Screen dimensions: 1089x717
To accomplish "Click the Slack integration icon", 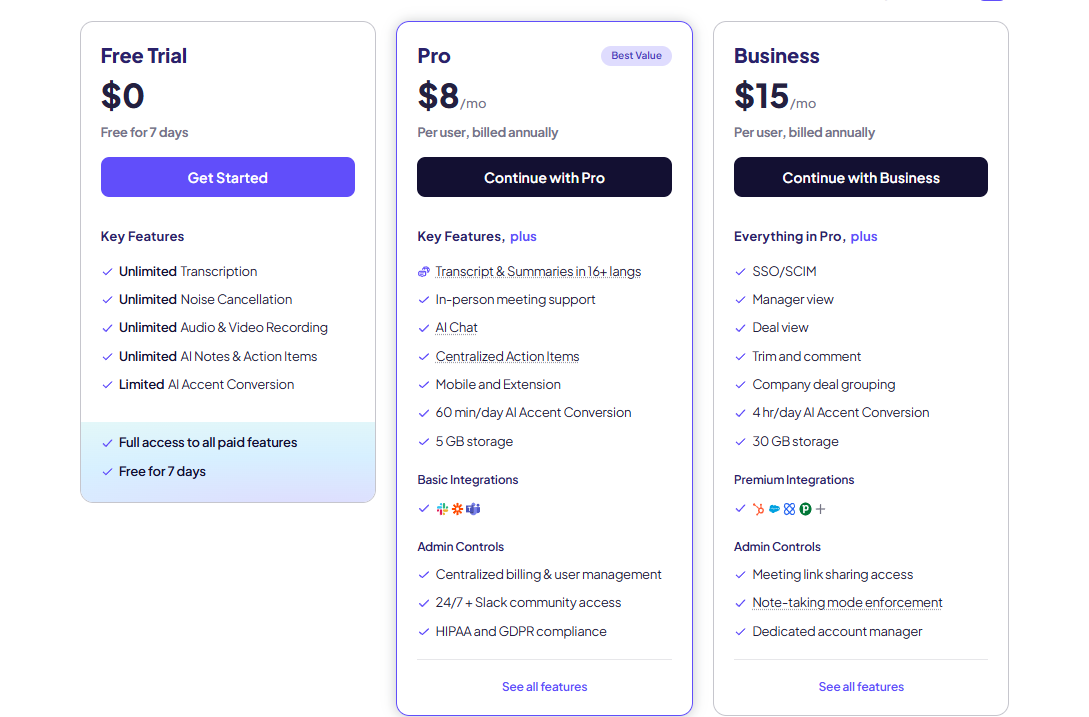I will pyautogui.click(x=442, y=509).
